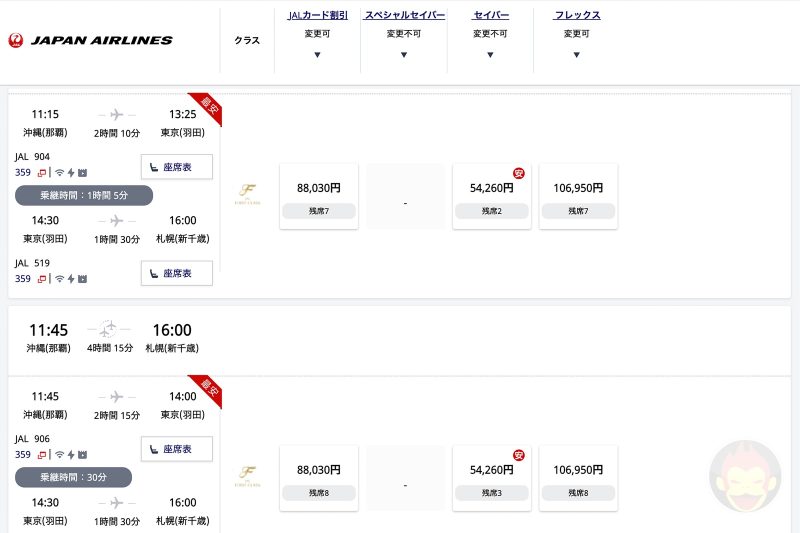Select the 88,030円 fare with 残席7
800x533 pixels.
pos(319,196)
